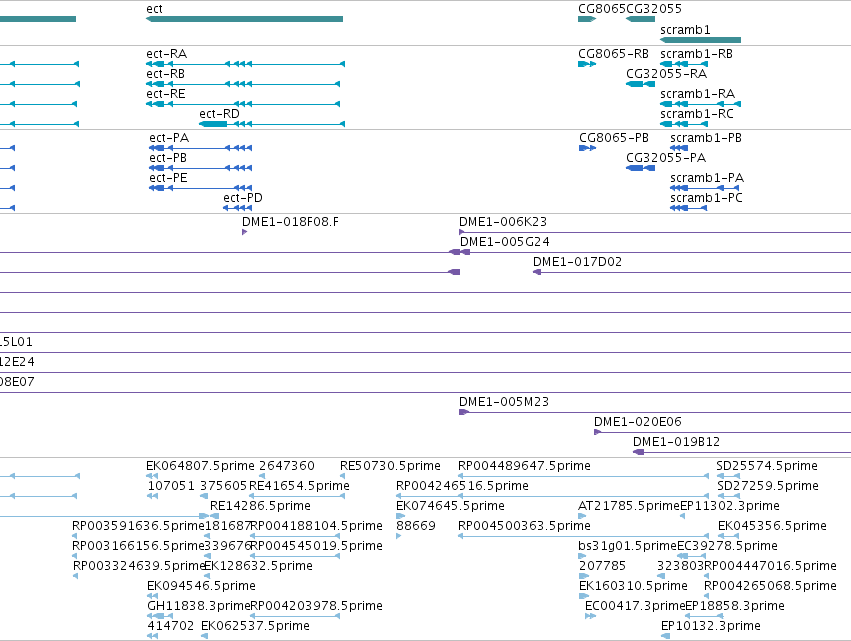Click the ect-PA protein feature
The image size is (851, 641).
[200, 148]
